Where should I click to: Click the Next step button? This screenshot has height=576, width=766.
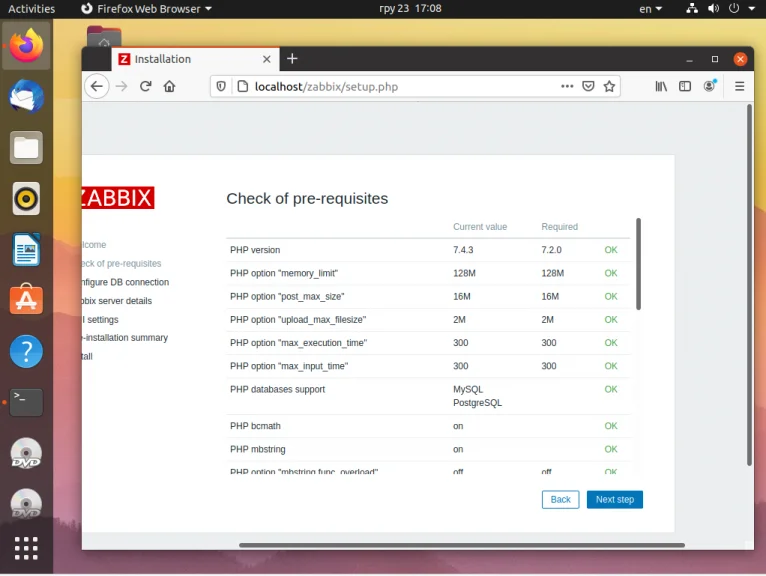(x=615, y=499)
